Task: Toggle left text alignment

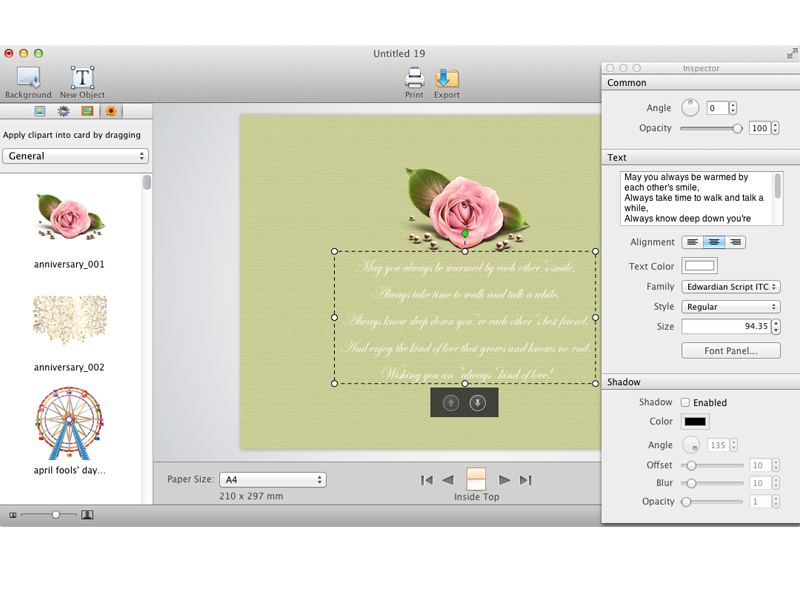Action: coord(694,242)
